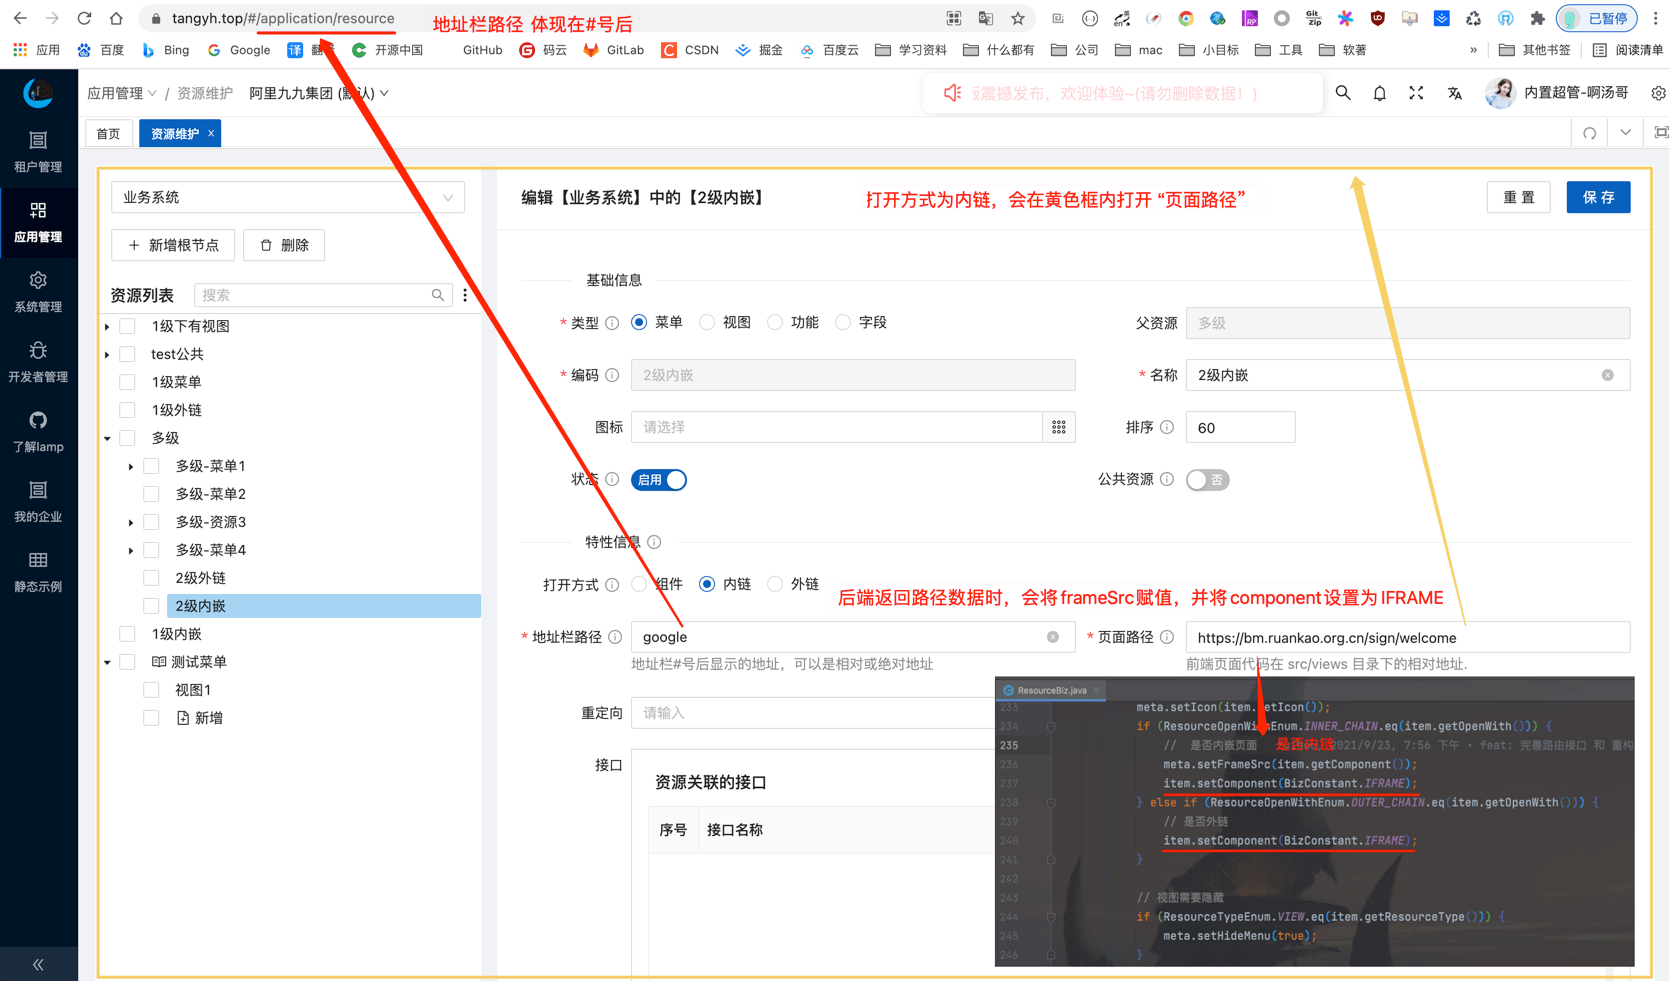The image size is (1669, 981).
Task: Check the box beside 1级菜单
Action: [127, 382]
